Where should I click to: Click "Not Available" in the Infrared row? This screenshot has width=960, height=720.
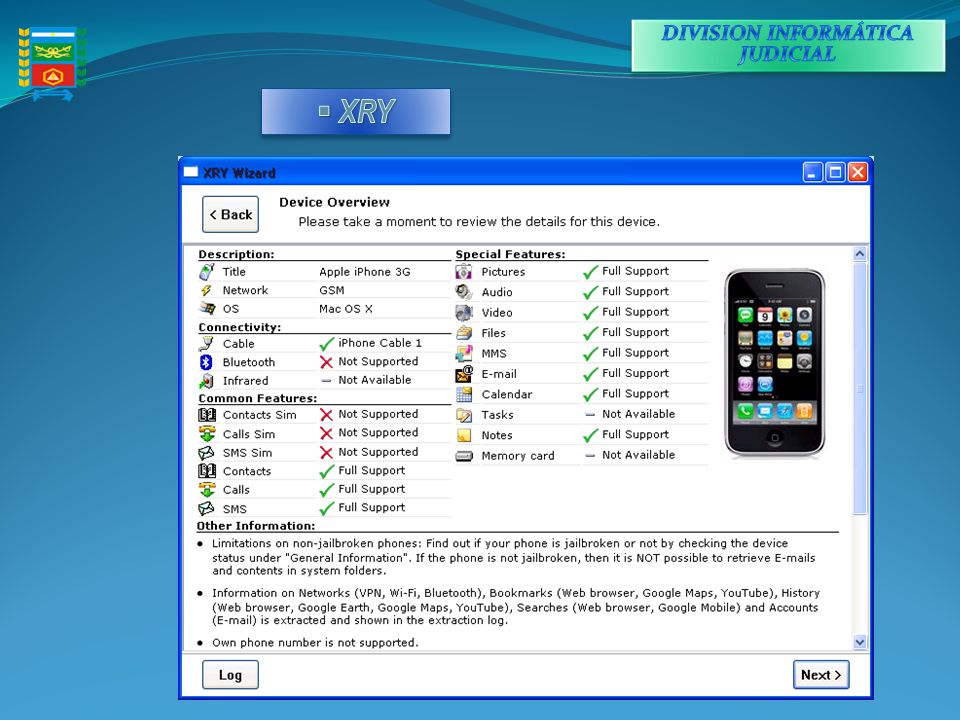pos(375,380)
